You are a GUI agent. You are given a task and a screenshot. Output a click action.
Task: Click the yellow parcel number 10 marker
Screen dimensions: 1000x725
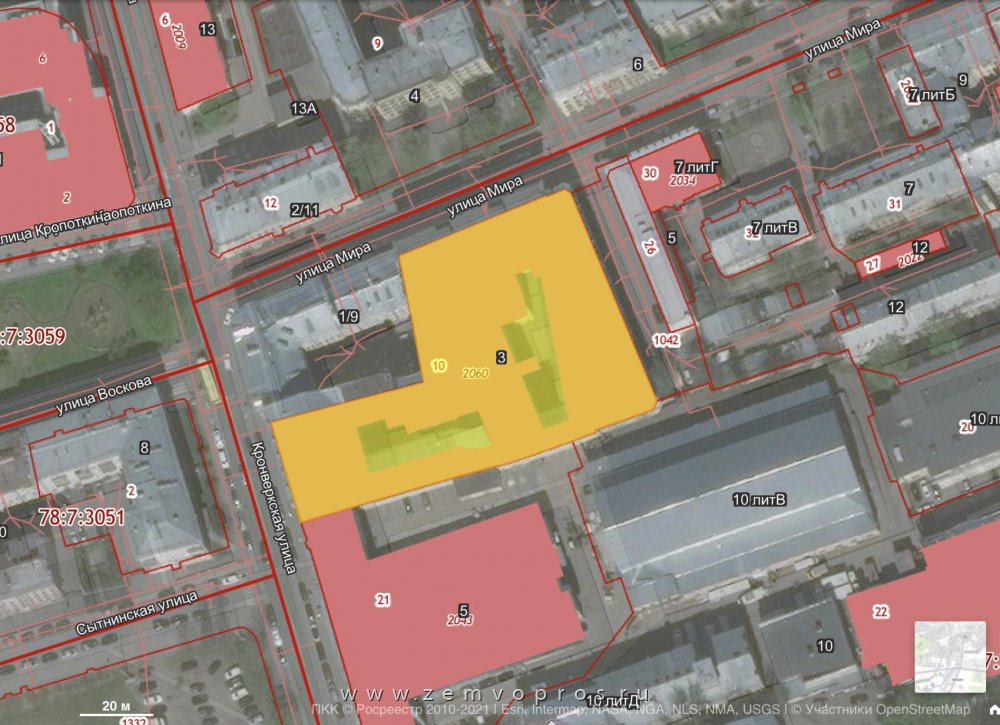click(439, 366)
